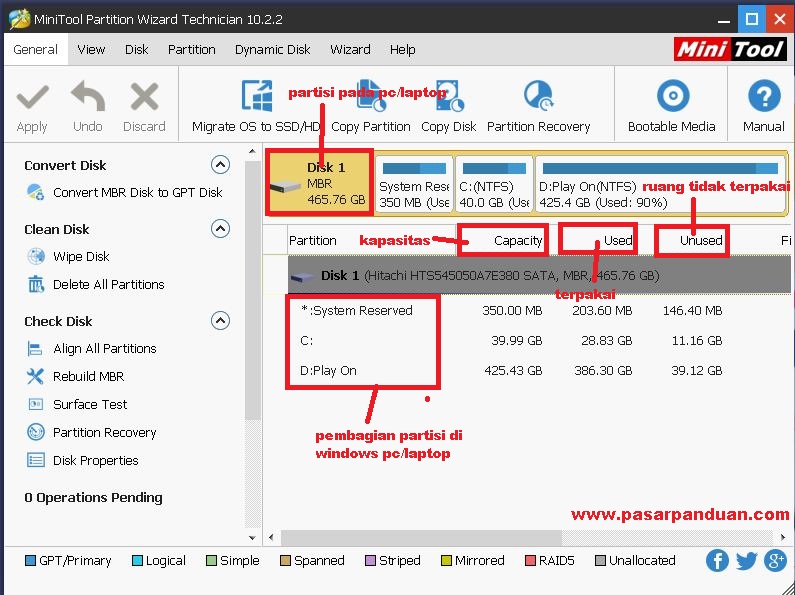Image resolution: width=795 pixels, height=595 pixels.
Task: Select C:(NTFS) block in disk map
Action: (494, 184)
